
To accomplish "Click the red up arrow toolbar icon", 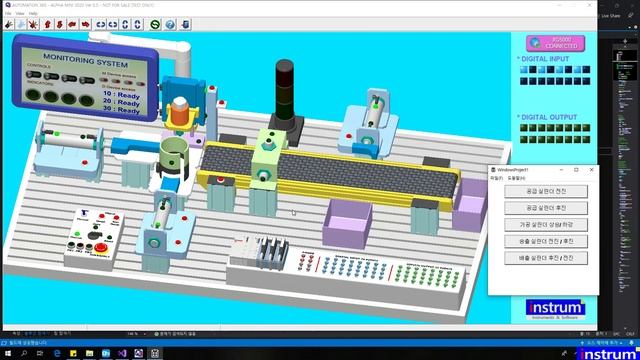I will tap(47, 24).
